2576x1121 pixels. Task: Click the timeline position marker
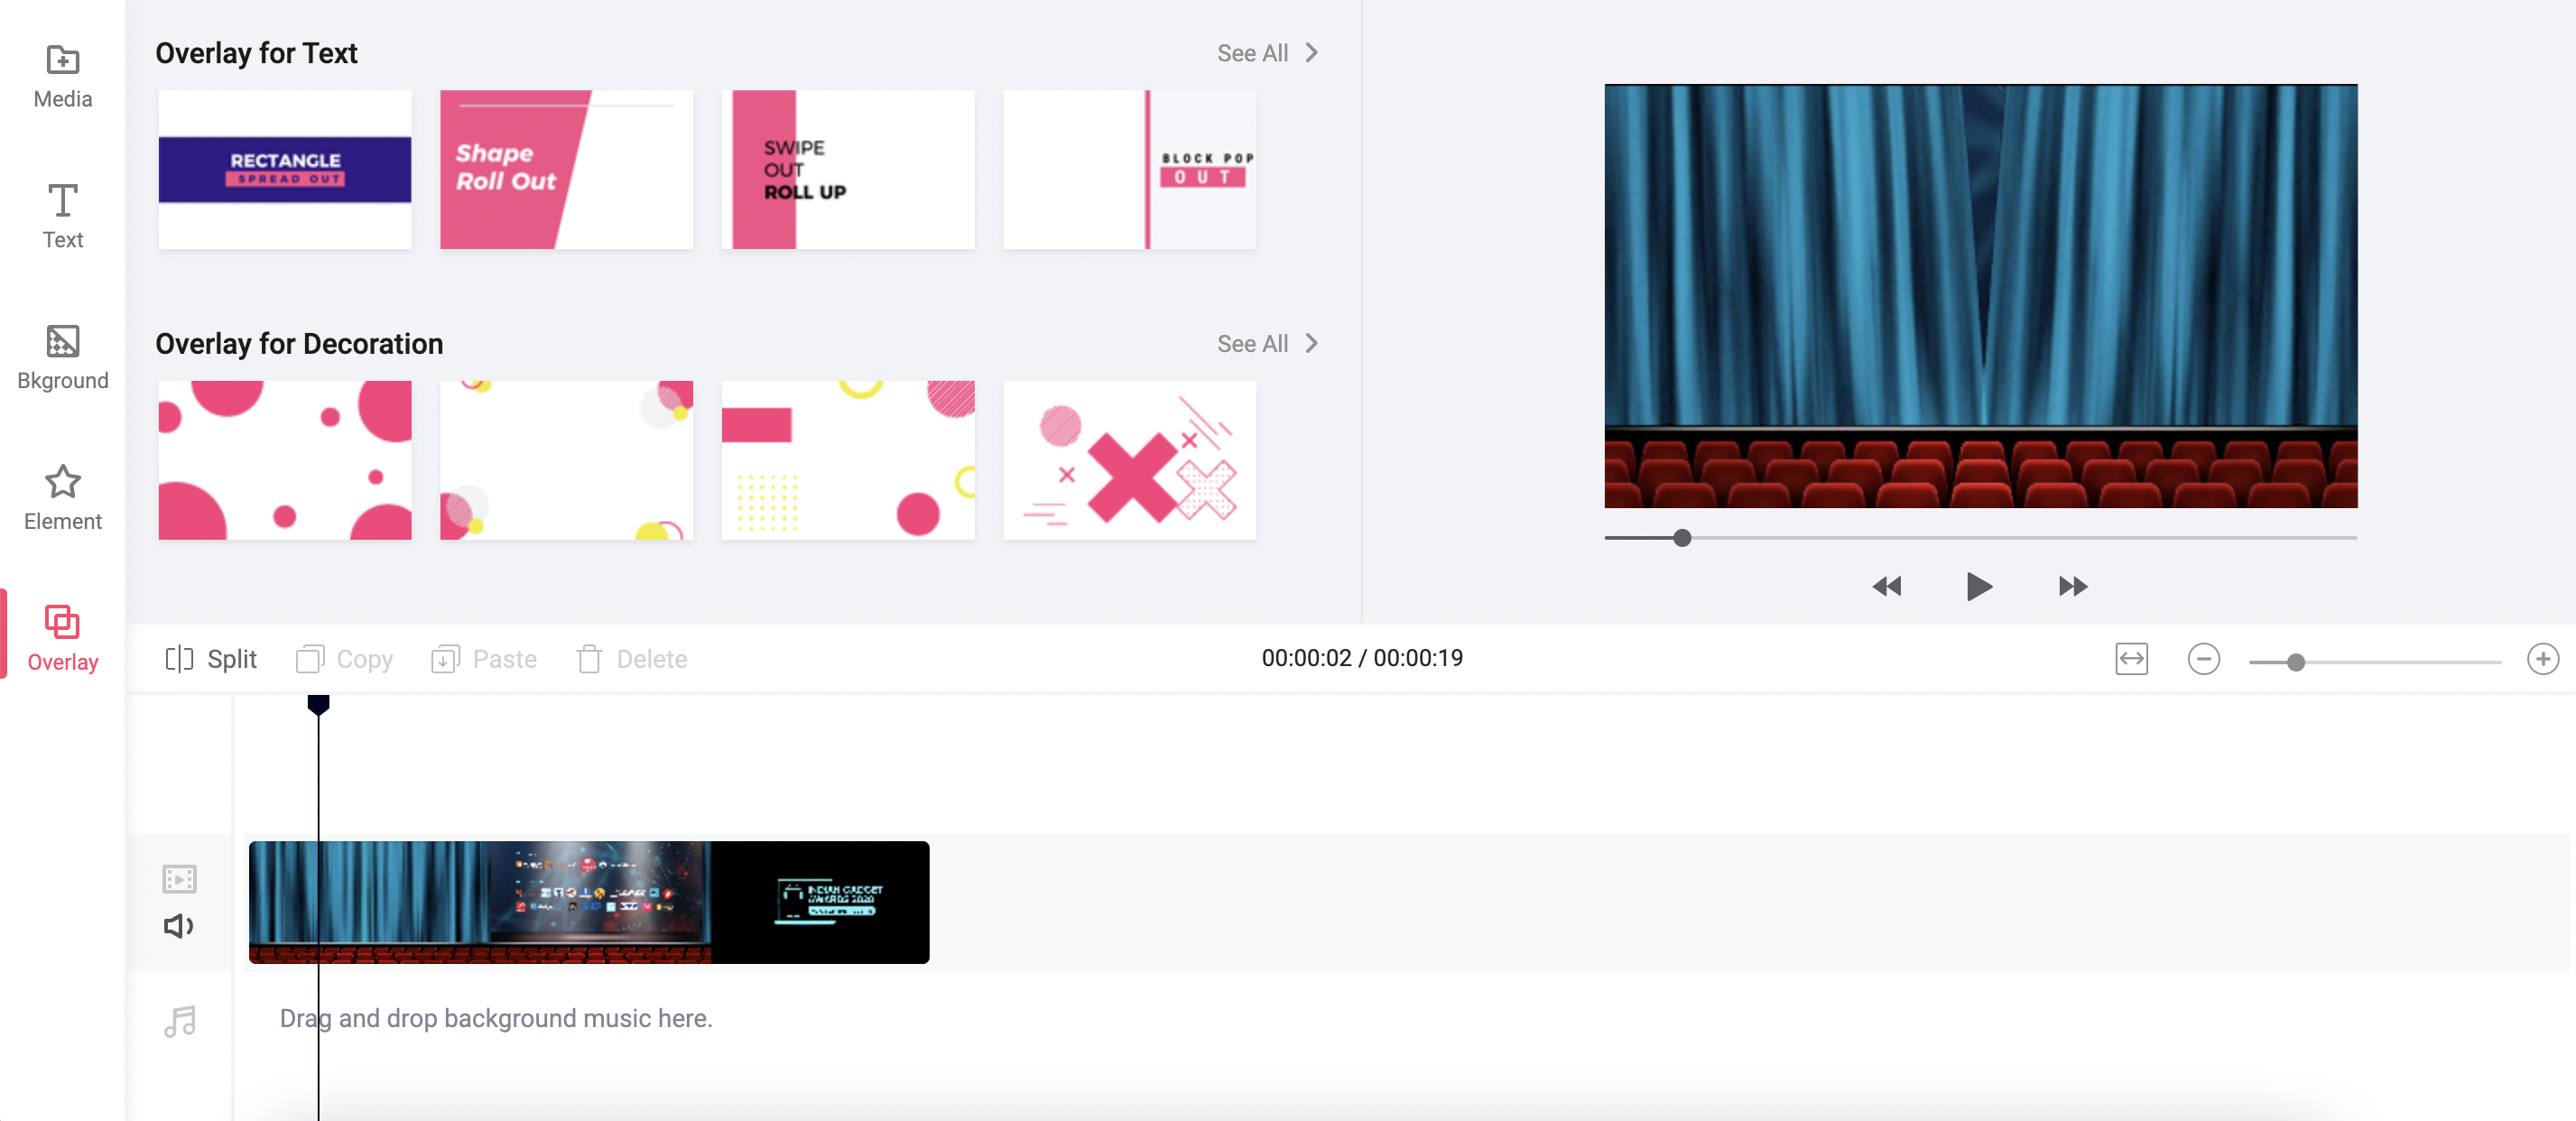pyautogui.click(x=320, y=703)
